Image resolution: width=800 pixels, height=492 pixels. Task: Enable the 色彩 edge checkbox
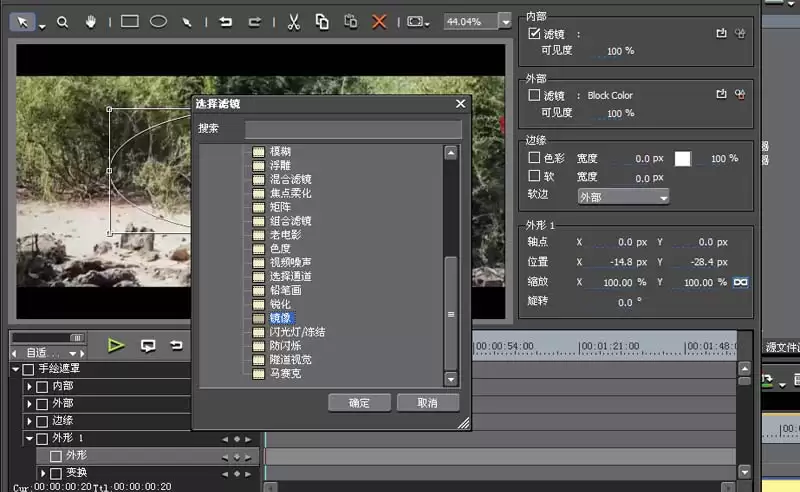(534, 158)
